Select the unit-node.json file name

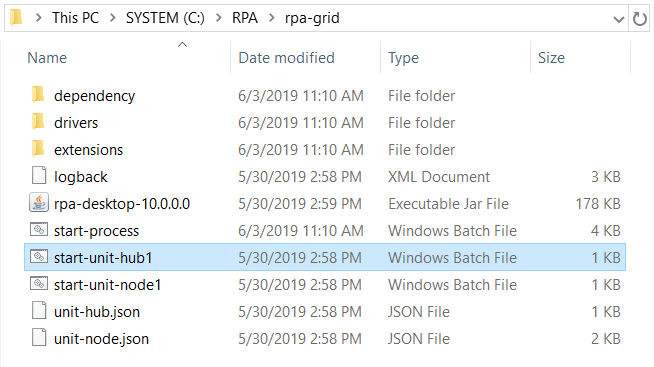pos(101,339)
